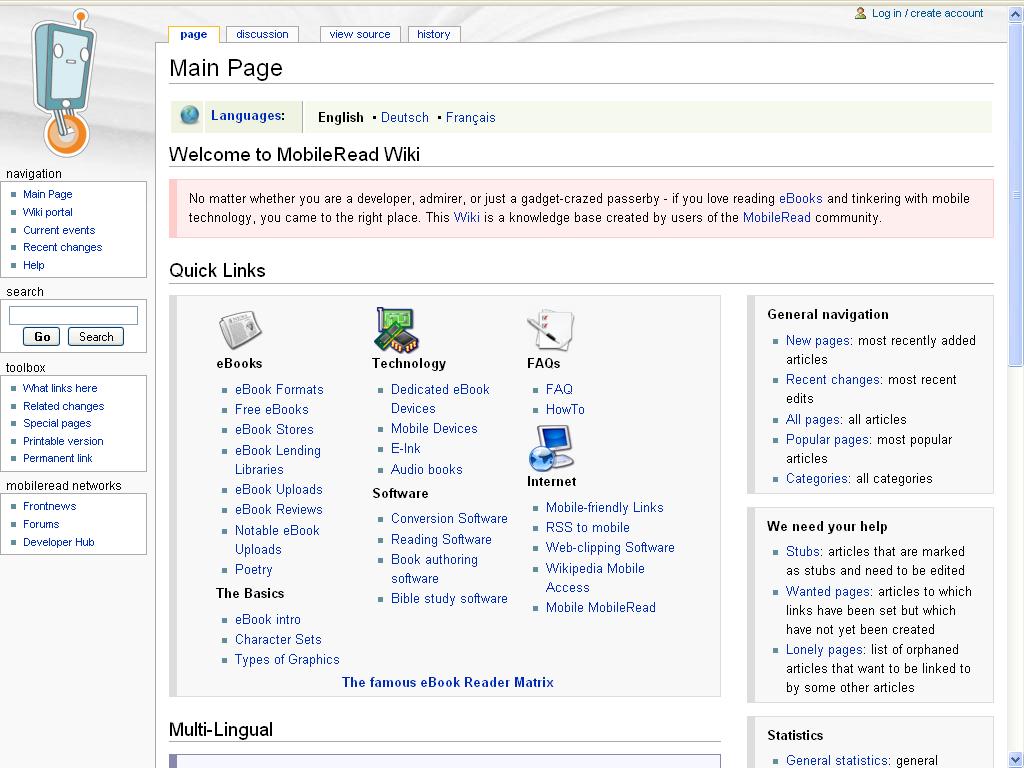Open Conversion Software link
1024x768 pixels.
[x=449, y=519]
